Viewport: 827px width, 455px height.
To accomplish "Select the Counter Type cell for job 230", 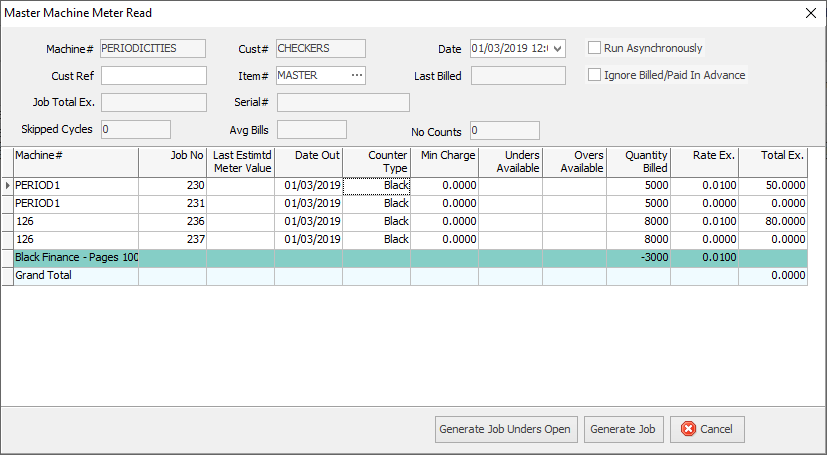I will click(376, 186).
